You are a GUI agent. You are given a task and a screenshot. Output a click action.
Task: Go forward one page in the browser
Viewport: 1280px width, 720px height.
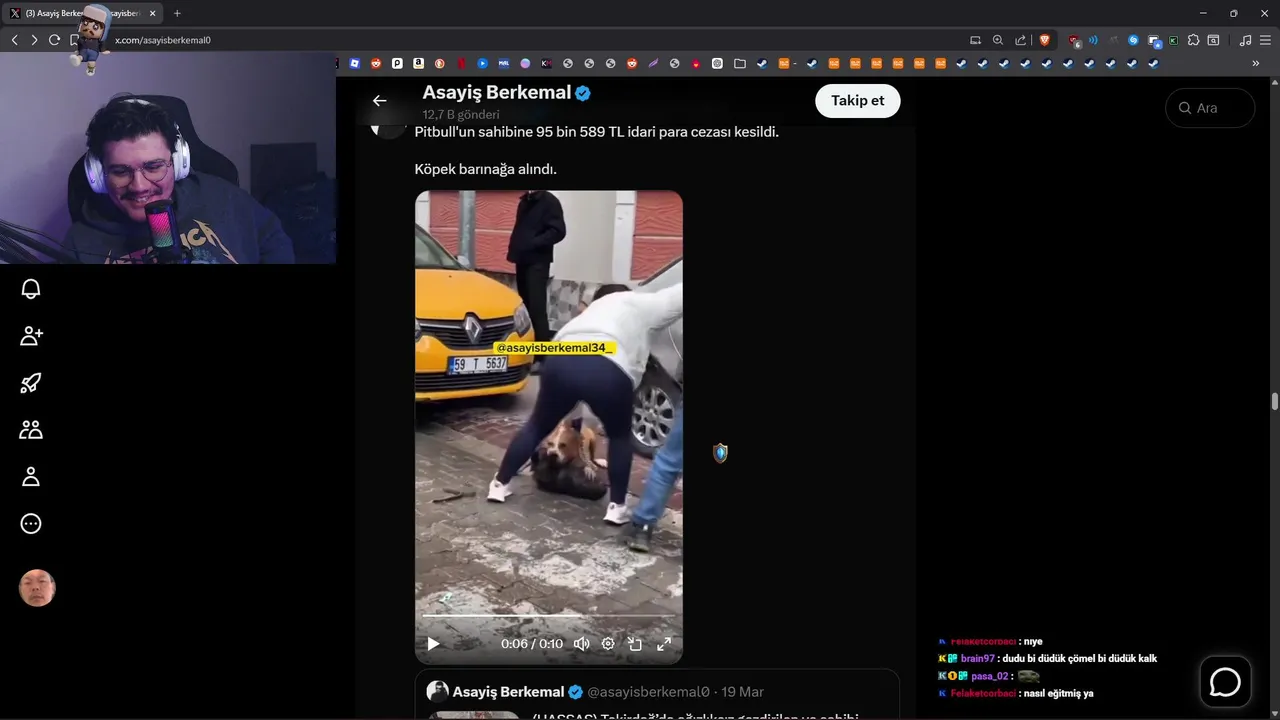pyautogui.click(x=34, y=40)
